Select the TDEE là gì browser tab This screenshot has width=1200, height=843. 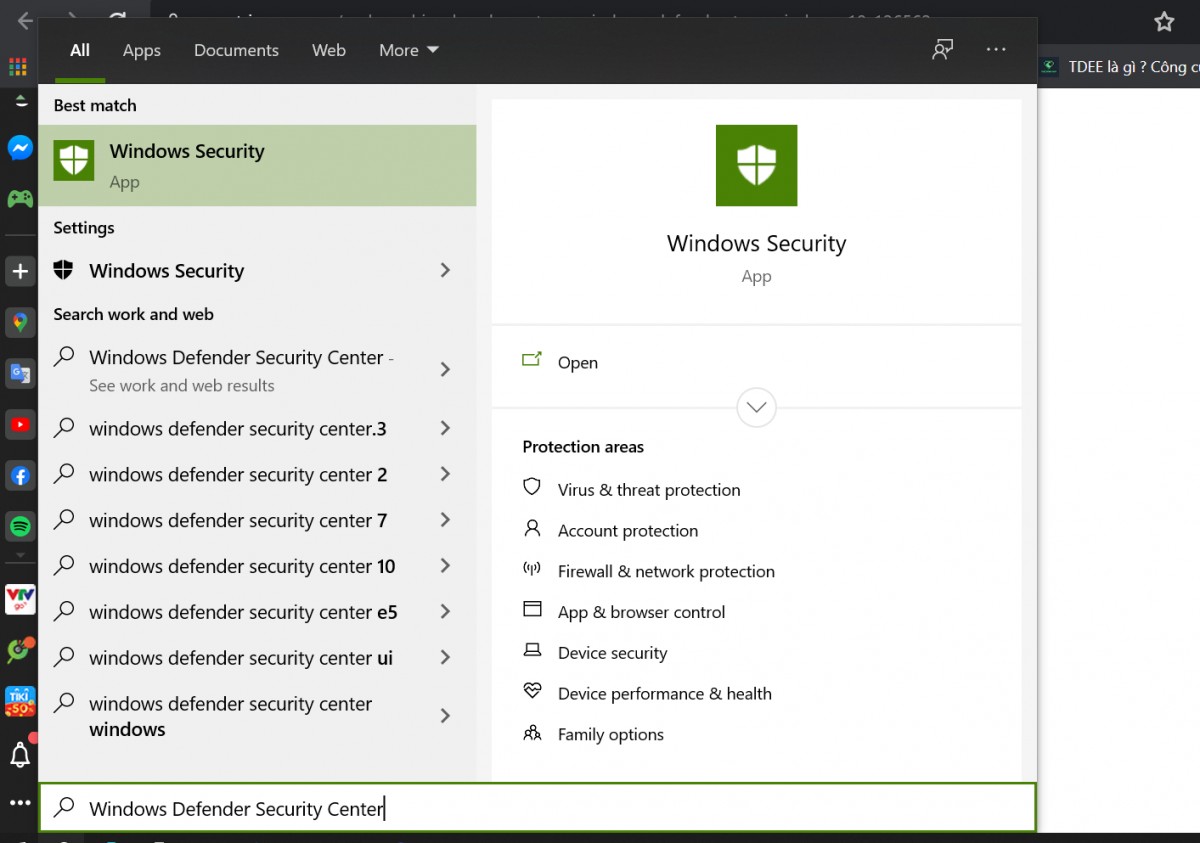click(1118, 67)
